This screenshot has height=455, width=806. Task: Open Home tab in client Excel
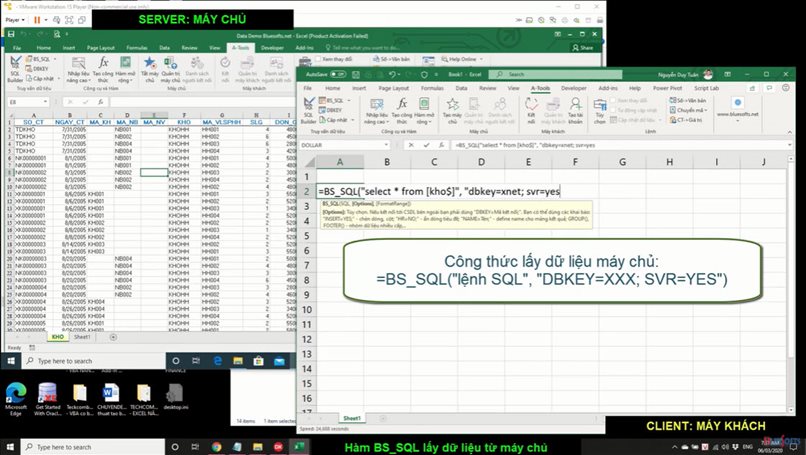[333, 88]
